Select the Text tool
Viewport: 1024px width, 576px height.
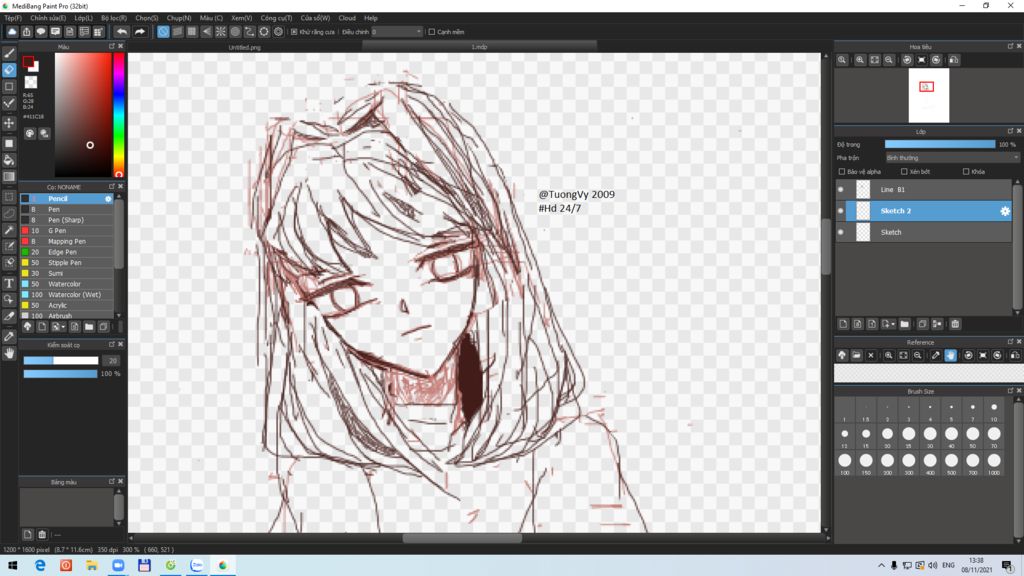pos(9,283)
